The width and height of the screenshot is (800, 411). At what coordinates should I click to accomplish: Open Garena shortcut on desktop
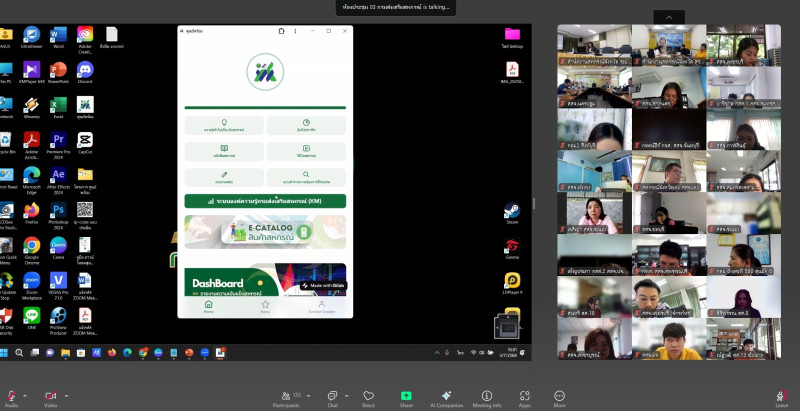pyautogui.click(x=512, y=248)
